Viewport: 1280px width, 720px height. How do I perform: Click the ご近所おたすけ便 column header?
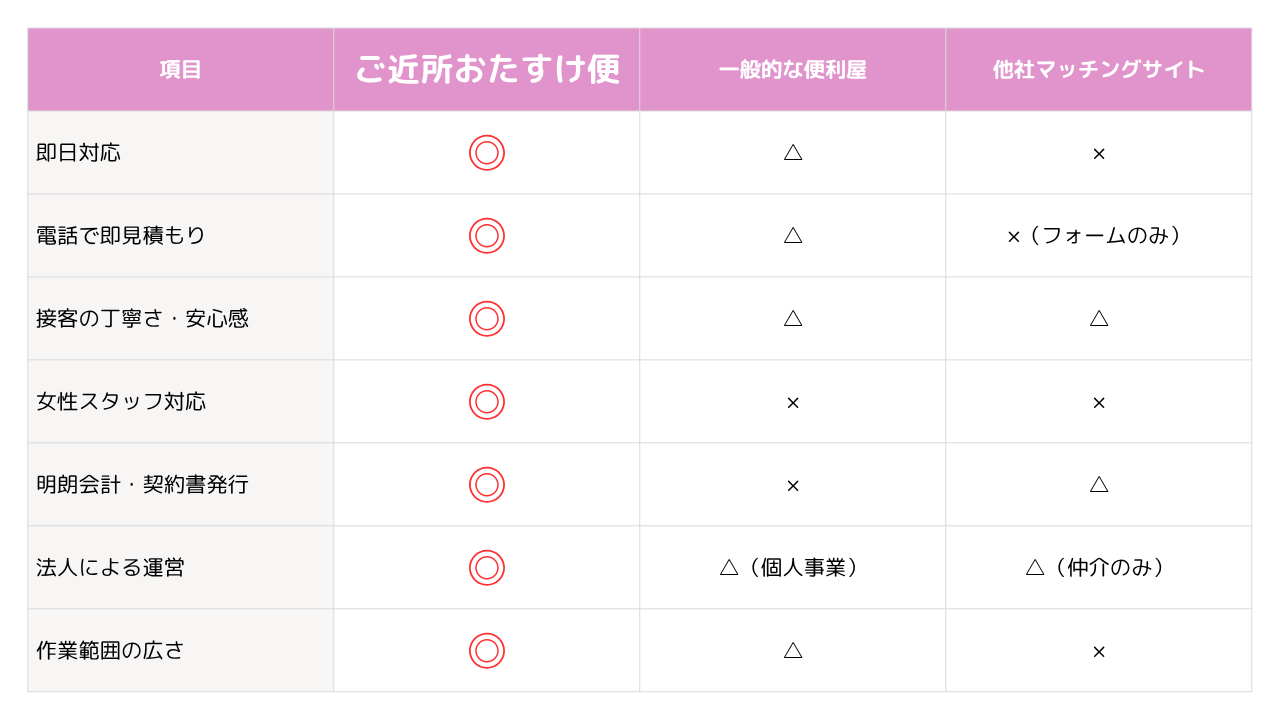(x=487, y=70)
